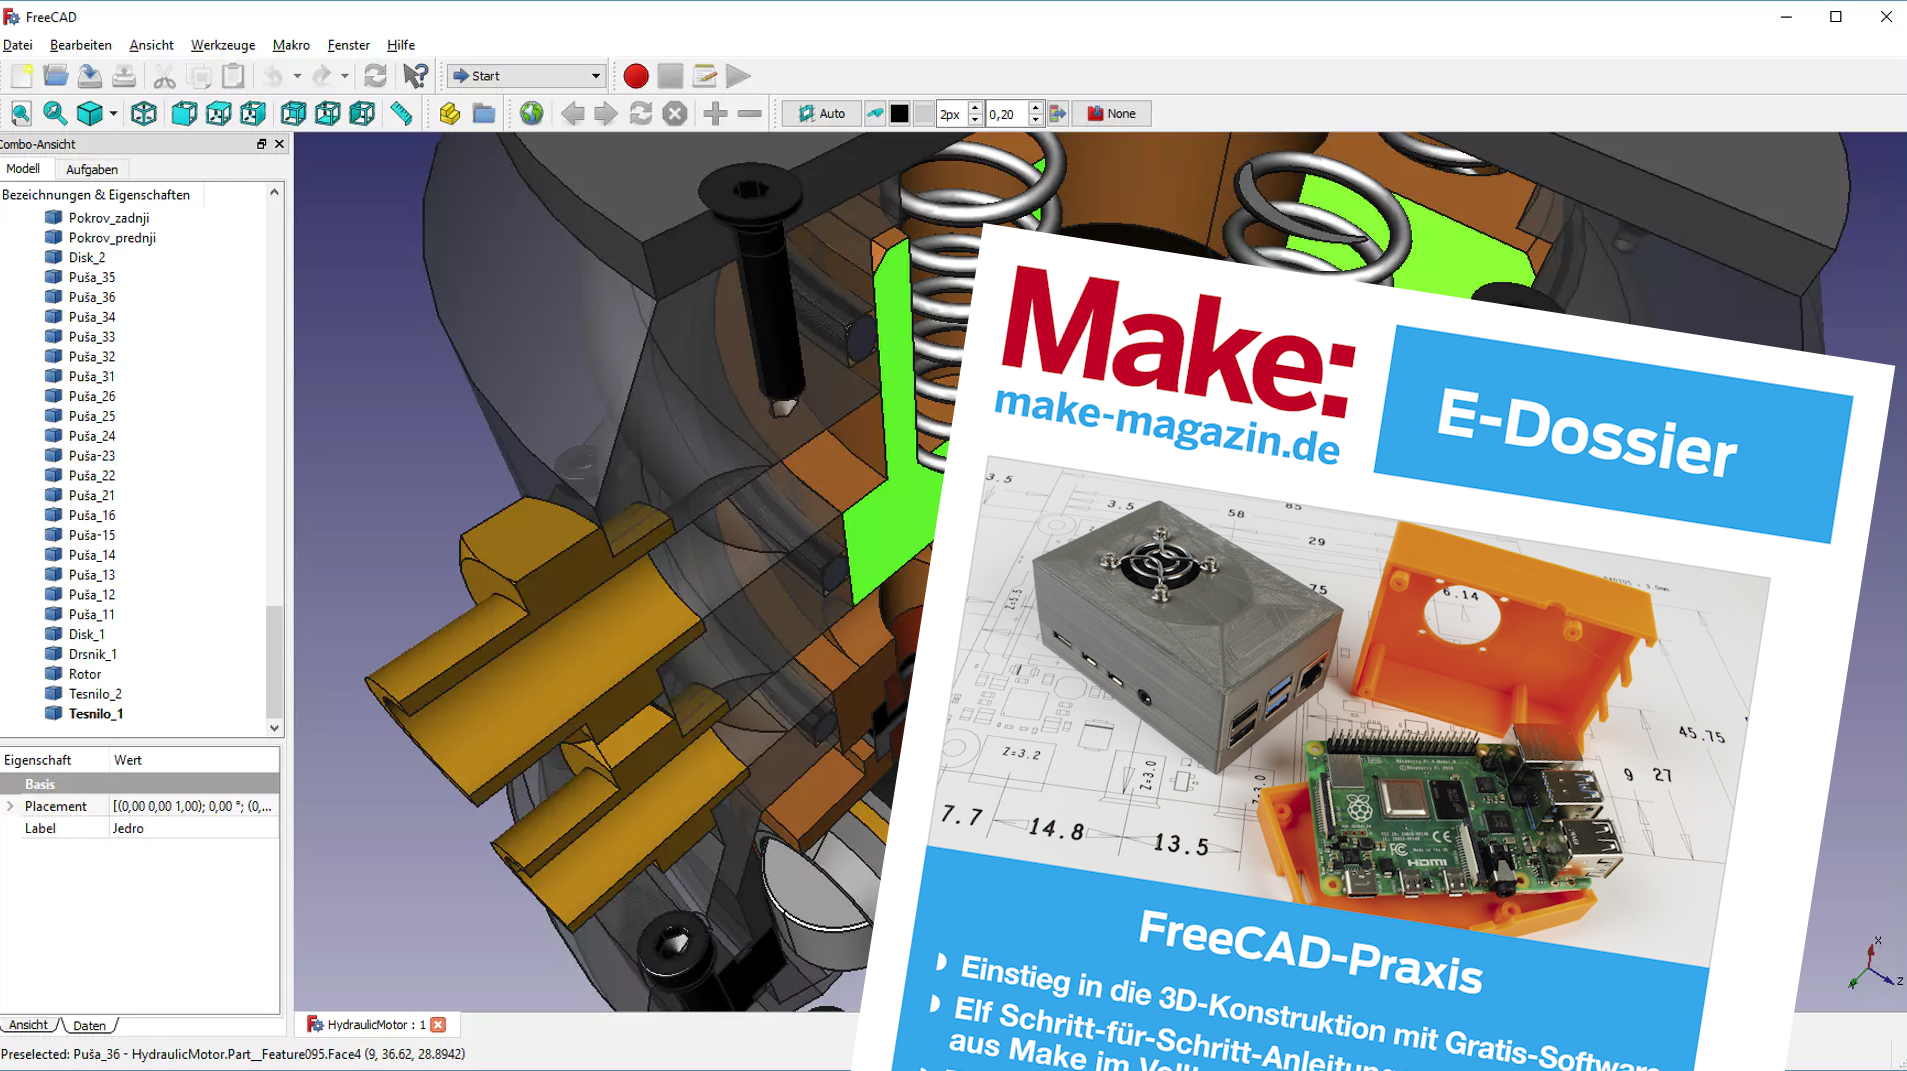Close the HydraulicMotor document tab
The height and width of the screenshot is (1071, 1907).
438,1024
